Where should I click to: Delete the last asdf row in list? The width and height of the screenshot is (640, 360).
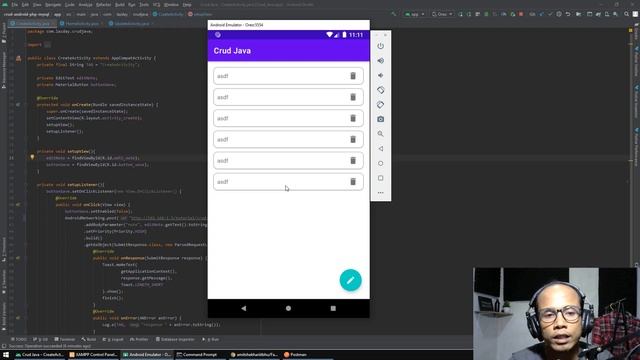353,182
